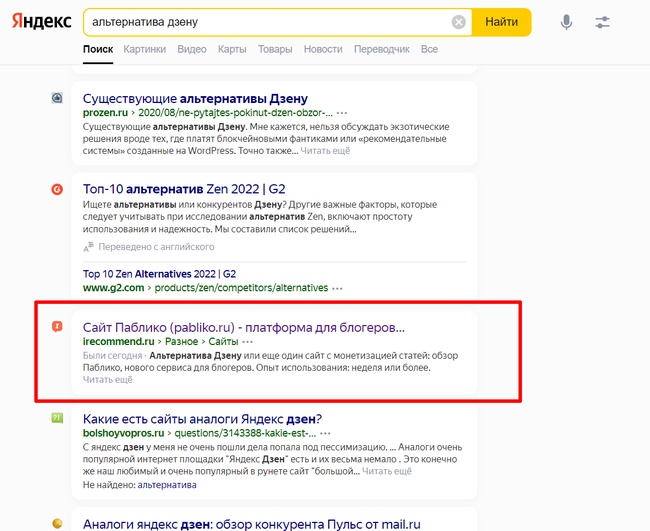The width and height of the screenshot is (650, 531).
Task: Open more options for irecommend.ru result
Action: tap(247, 342)
